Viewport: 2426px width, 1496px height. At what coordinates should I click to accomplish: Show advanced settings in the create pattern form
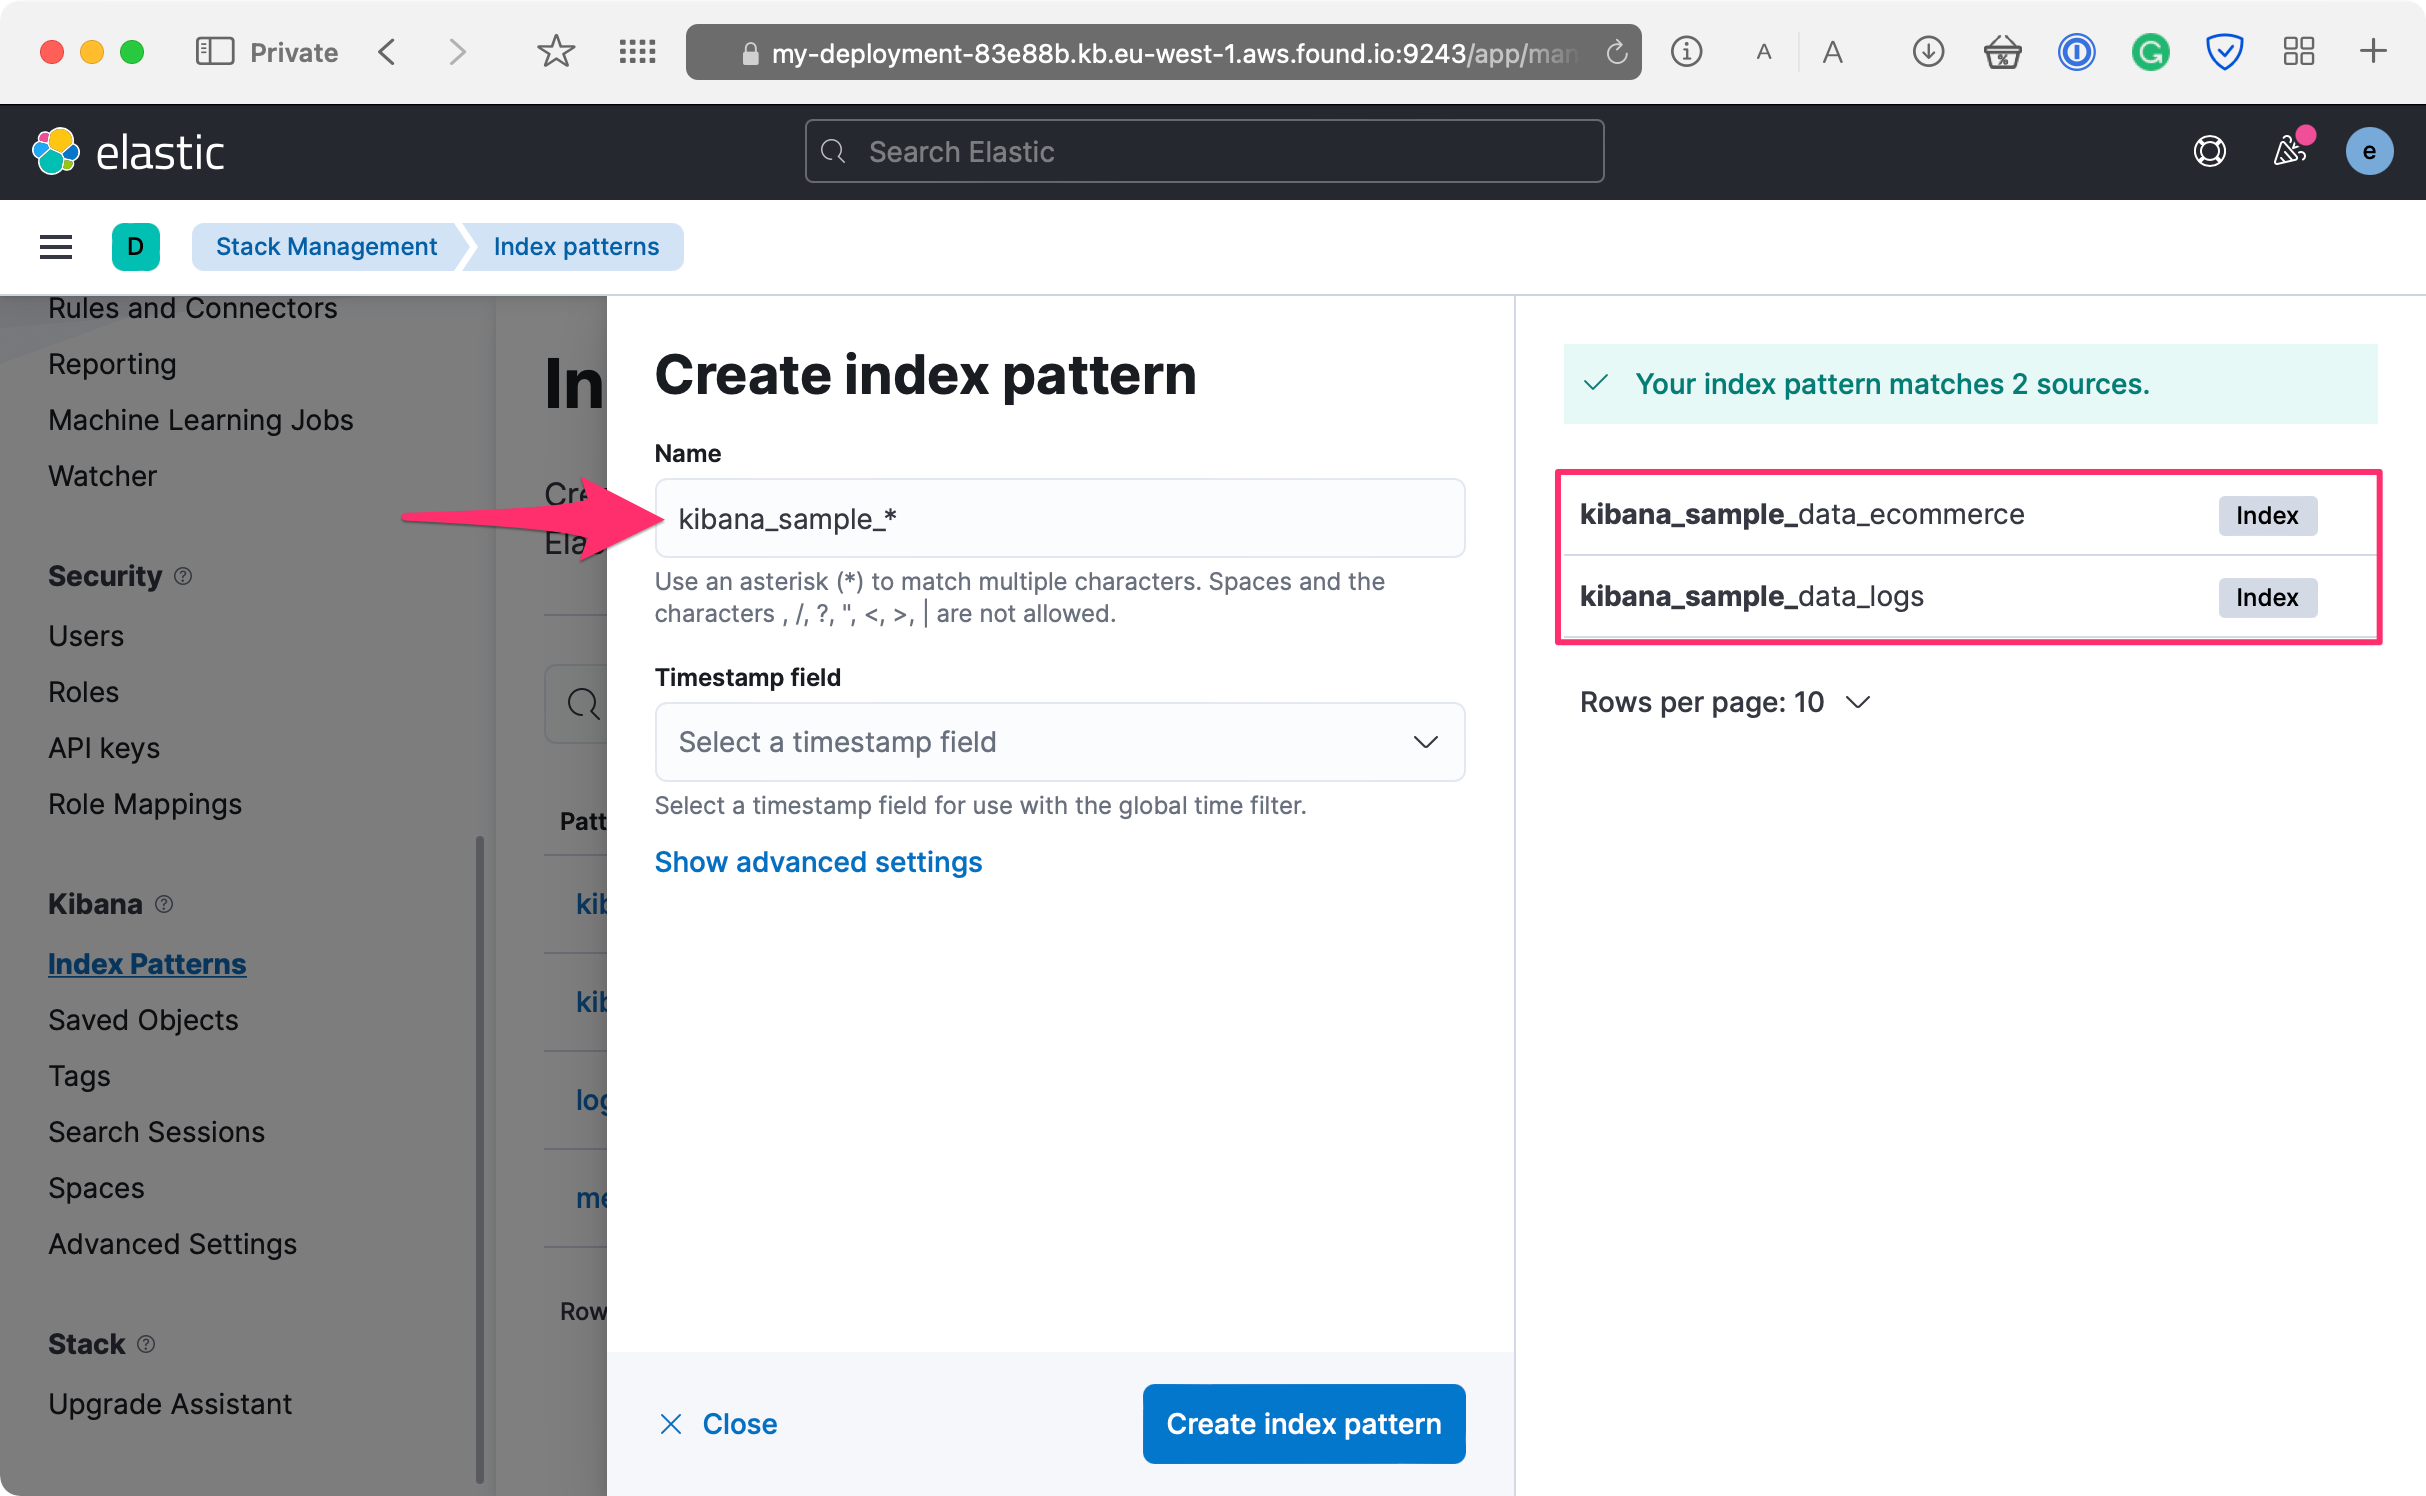[x=818, y=861]
